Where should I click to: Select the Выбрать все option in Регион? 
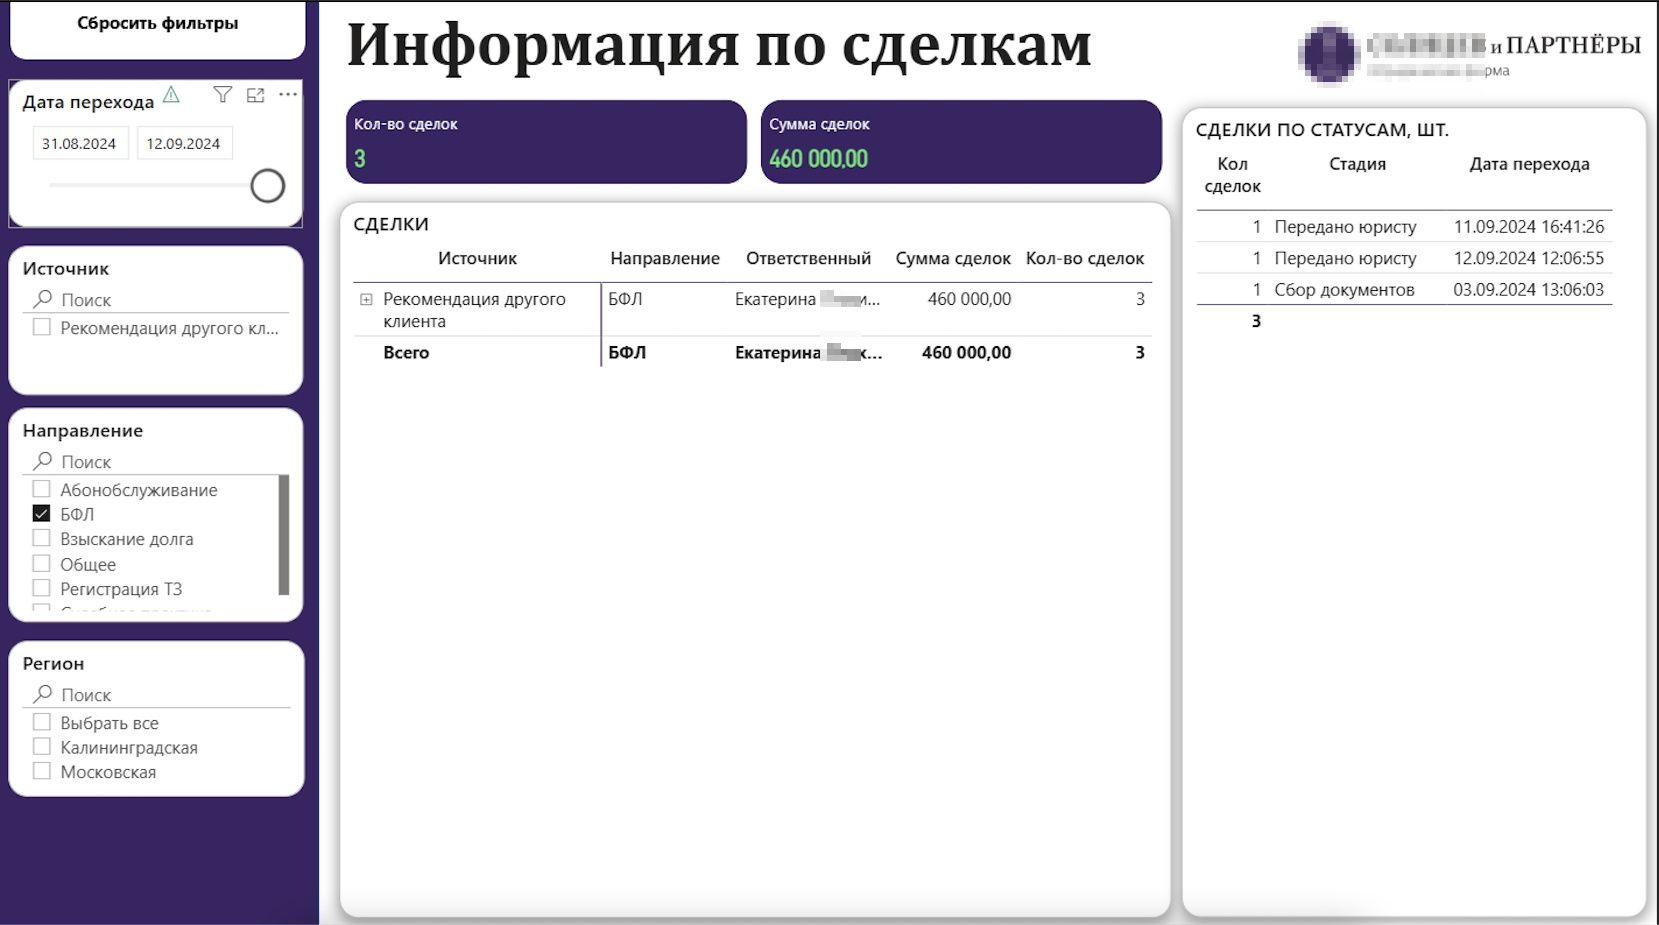coord(41,722)
